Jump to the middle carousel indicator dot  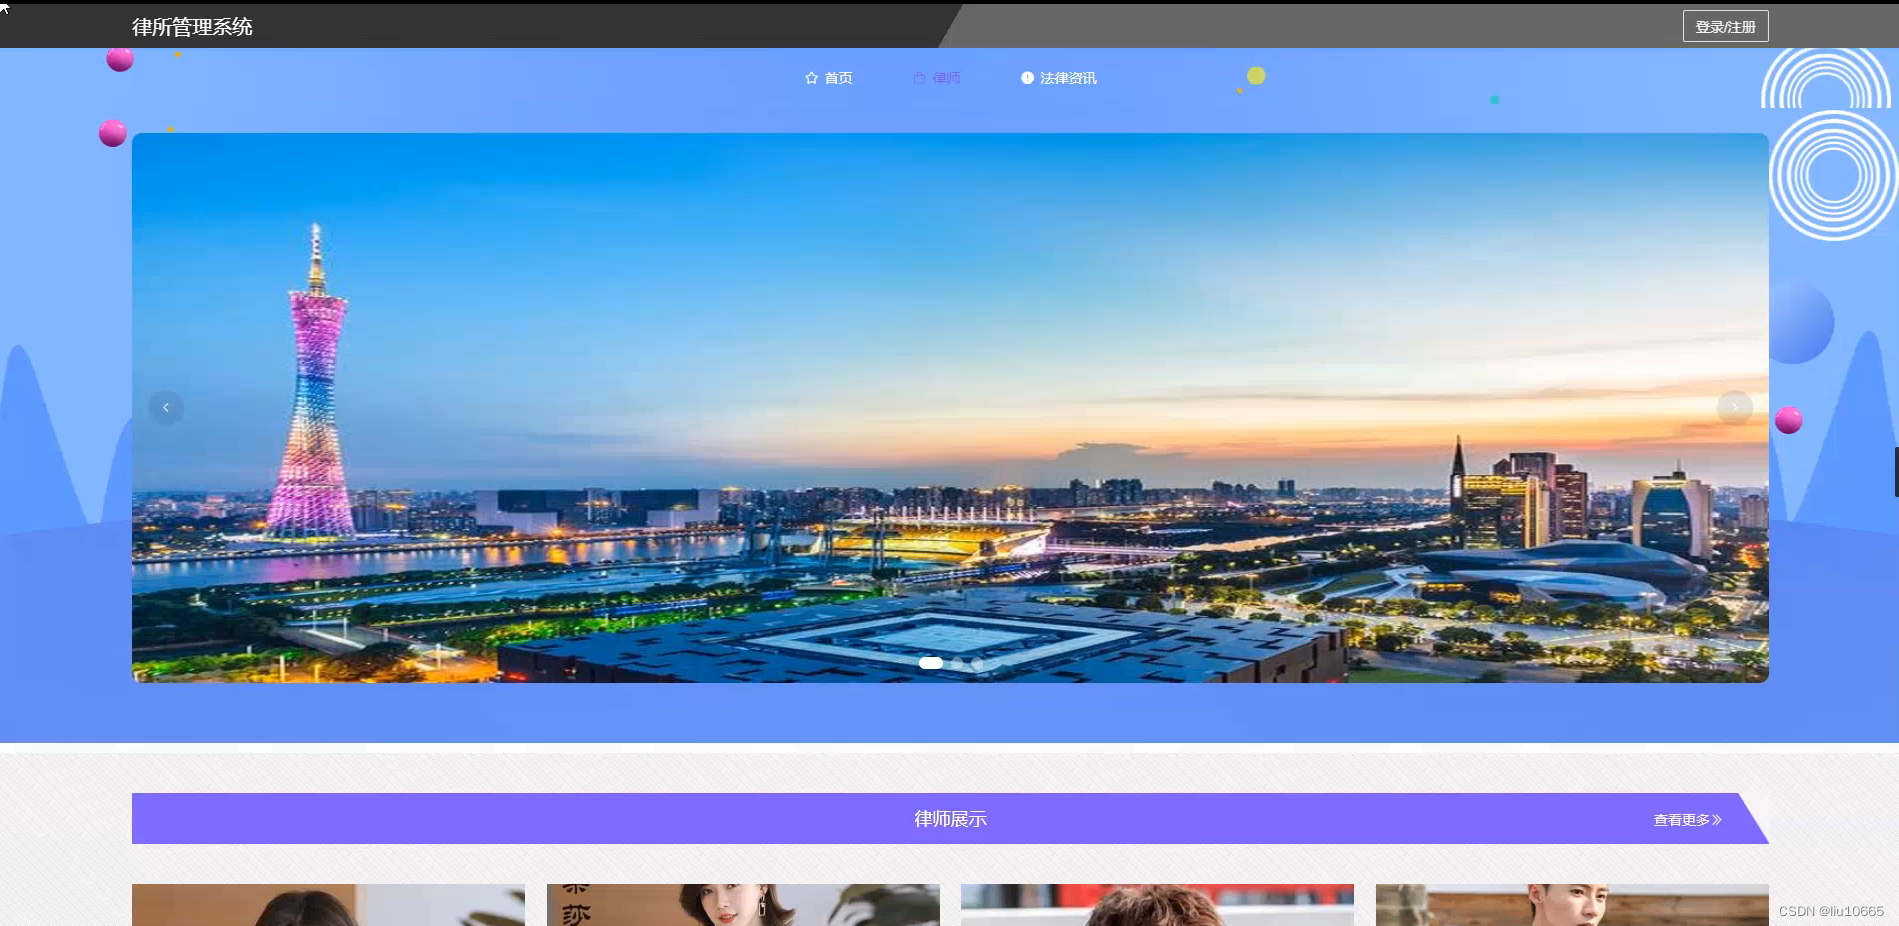(x=957, y=663)
